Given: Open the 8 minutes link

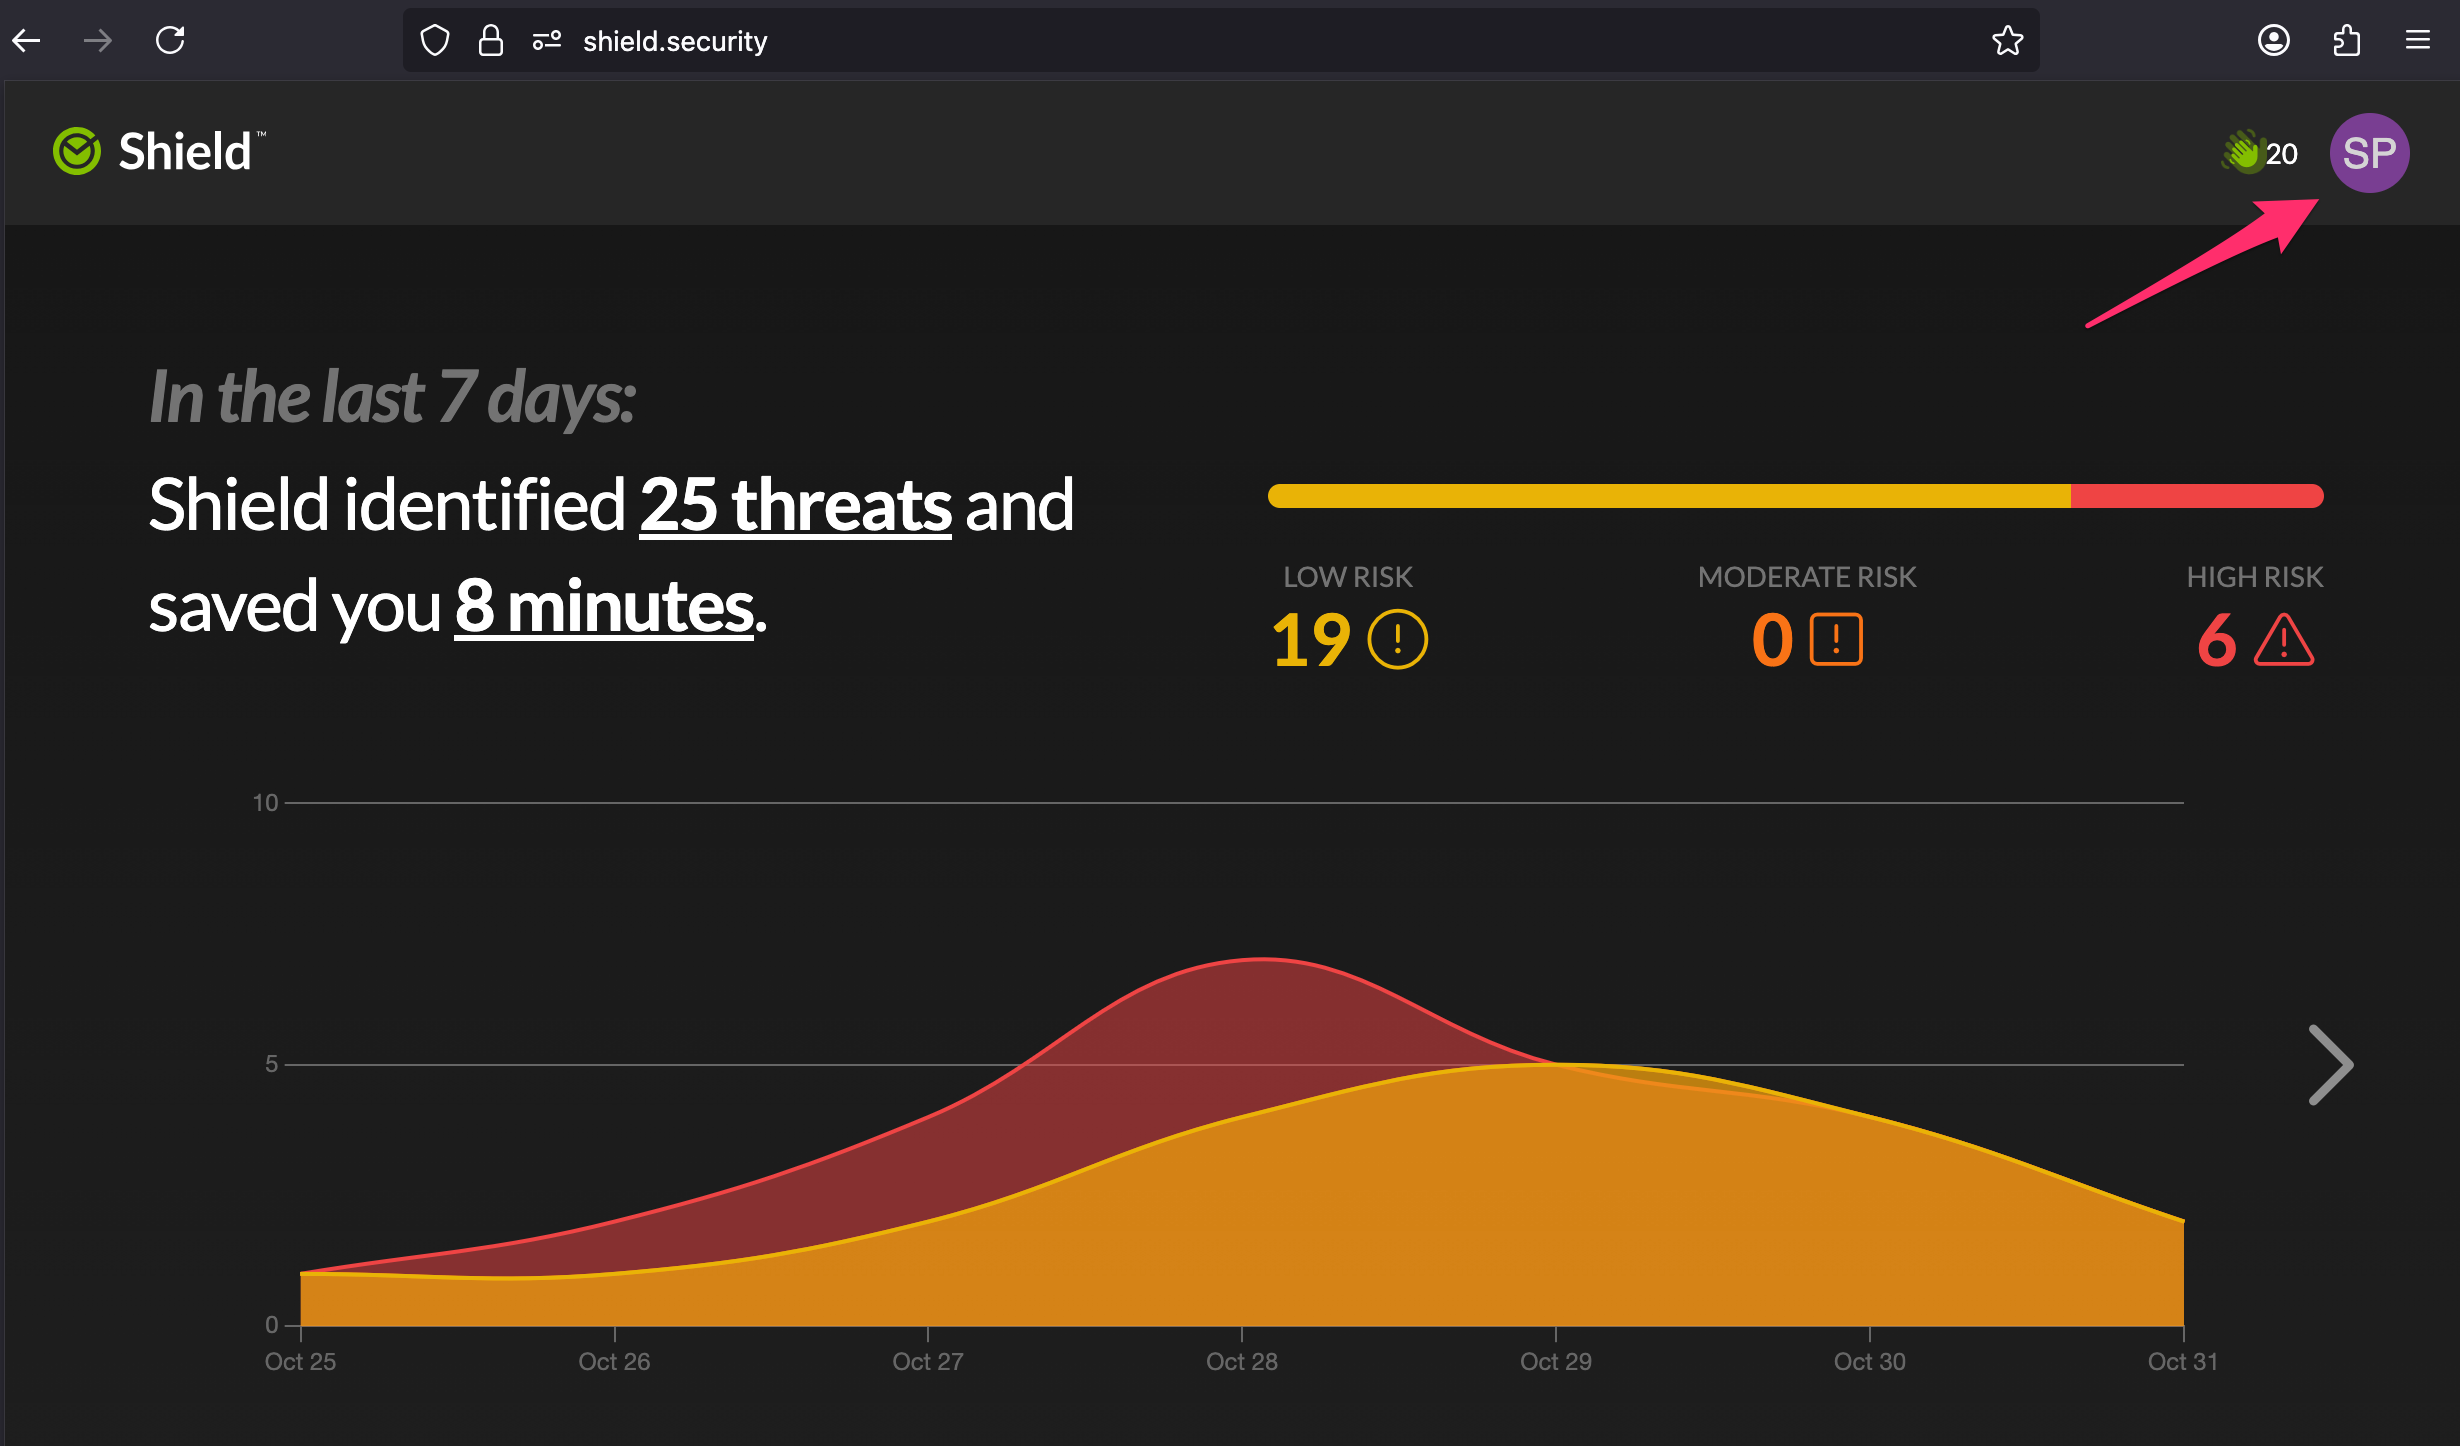Looking at the screenshot, I should coord(604,607).
